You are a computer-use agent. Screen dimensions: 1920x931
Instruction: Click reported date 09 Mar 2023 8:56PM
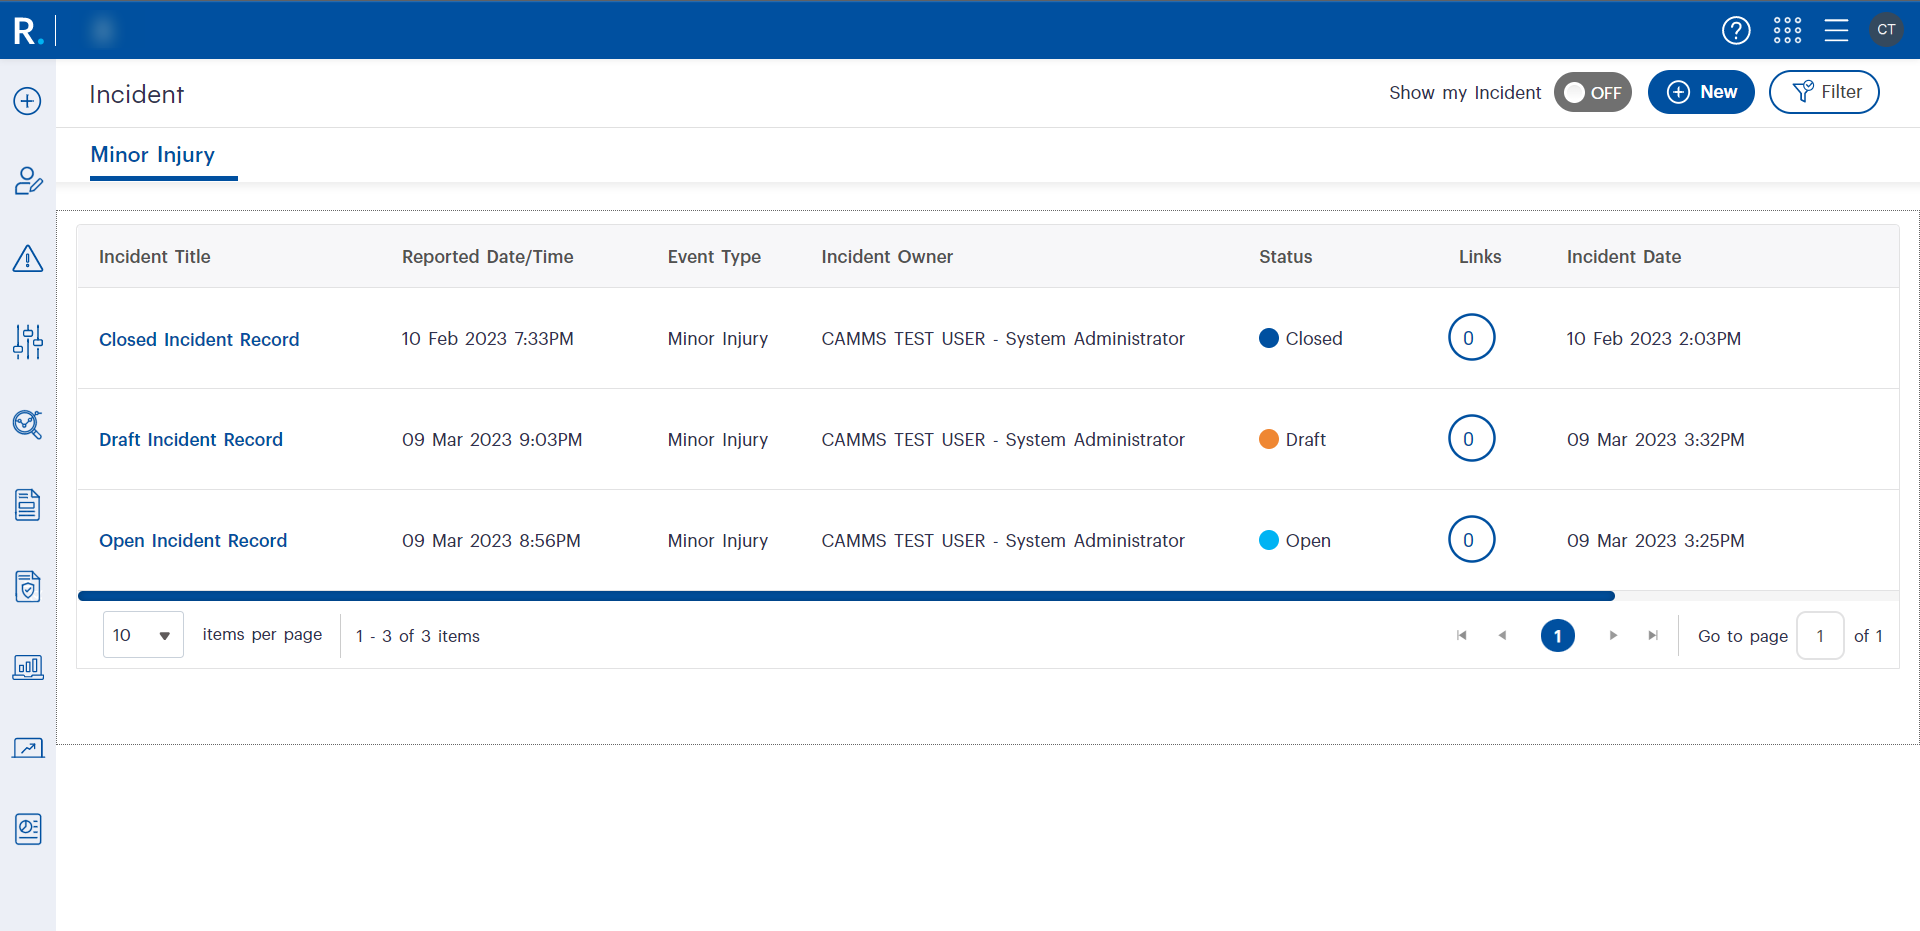click(x=491, y=541)
